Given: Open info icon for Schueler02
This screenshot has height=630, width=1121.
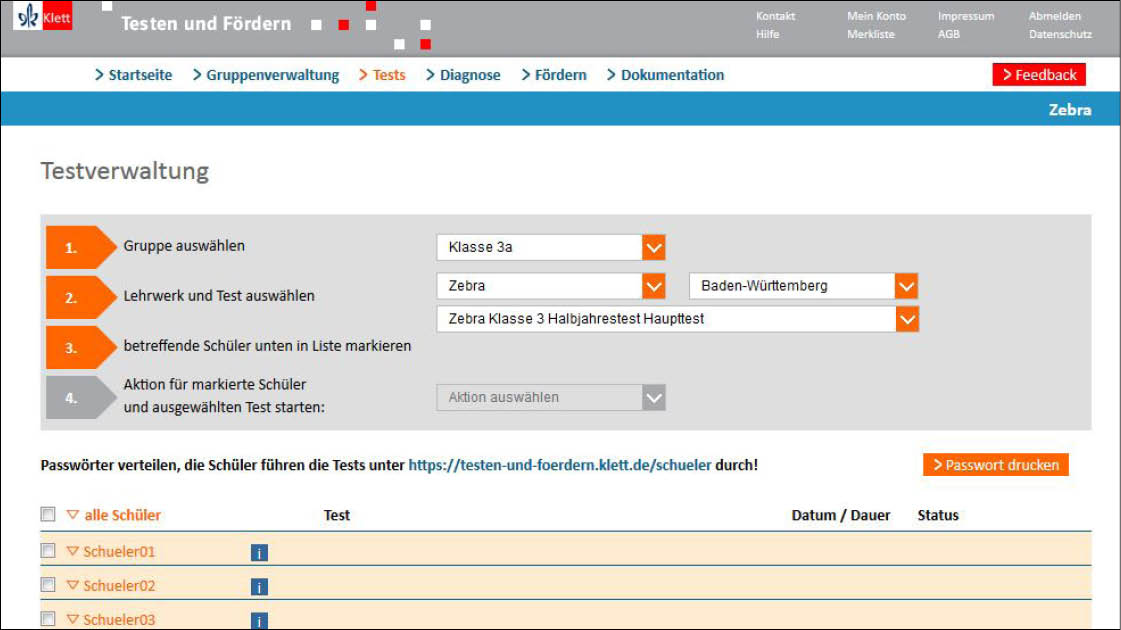Looking at the screenshot, I should click(259, 587).
